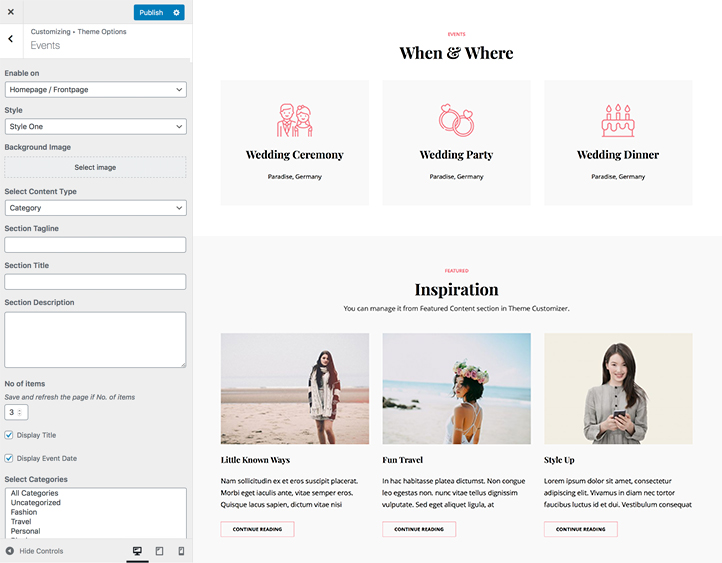Click the Select image button
The height and width of the screenshot is (563, 722).
point(95,167)
